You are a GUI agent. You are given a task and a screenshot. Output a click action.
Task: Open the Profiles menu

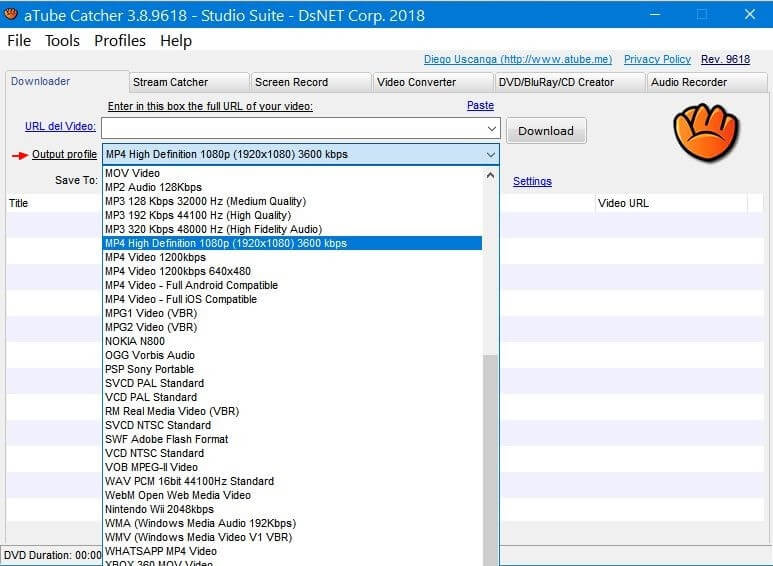pos(120,40)
